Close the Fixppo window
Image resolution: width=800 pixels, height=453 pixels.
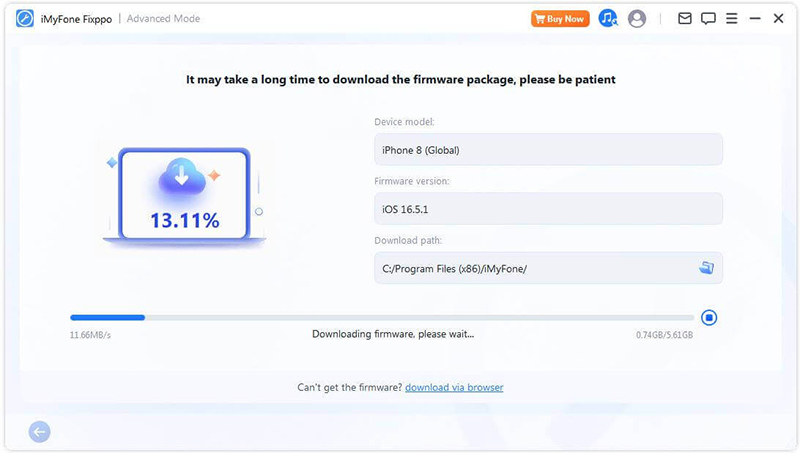tap(778, 19)
